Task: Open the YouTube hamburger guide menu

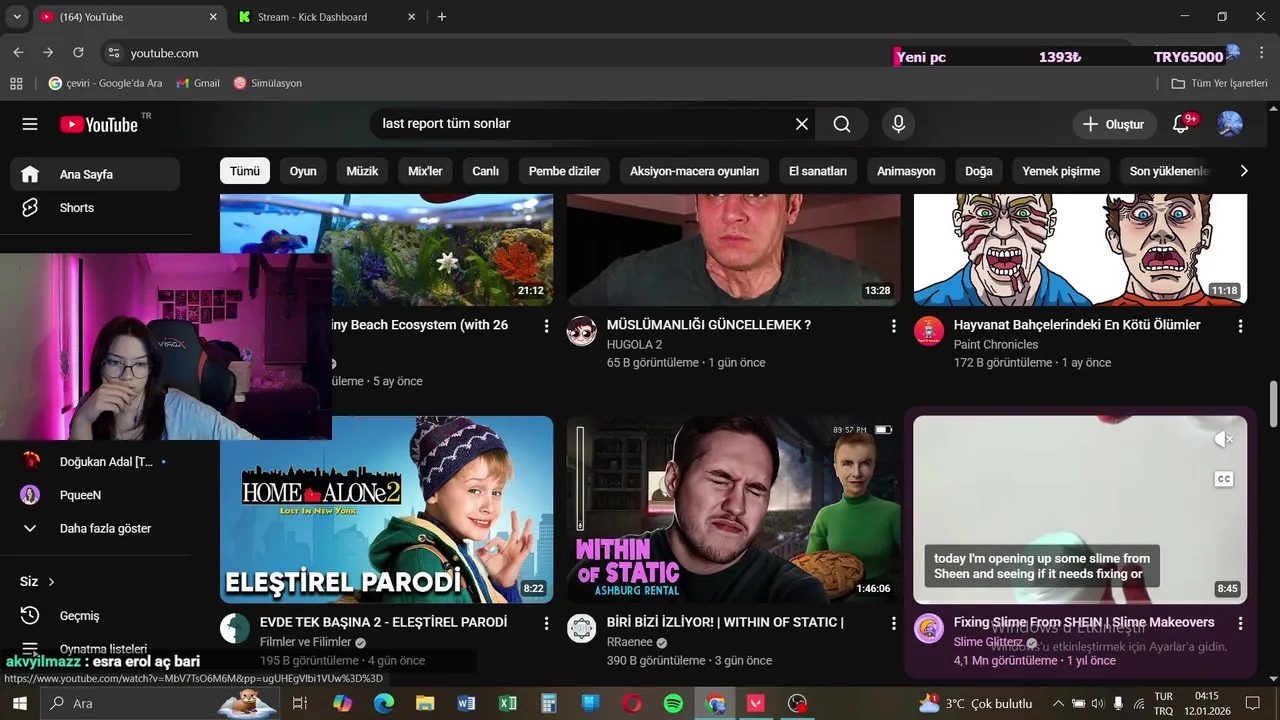Action: [30, 124]
